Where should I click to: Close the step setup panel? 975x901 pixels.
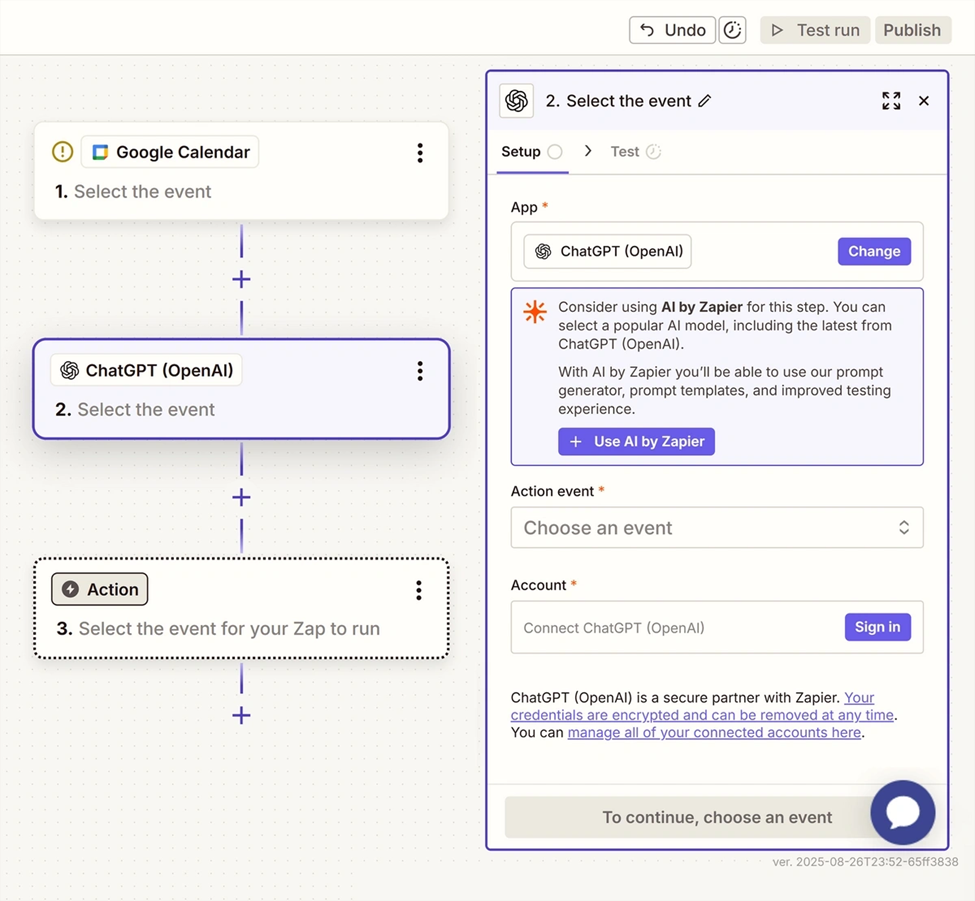pyautogui.click(x=924, y=101)
